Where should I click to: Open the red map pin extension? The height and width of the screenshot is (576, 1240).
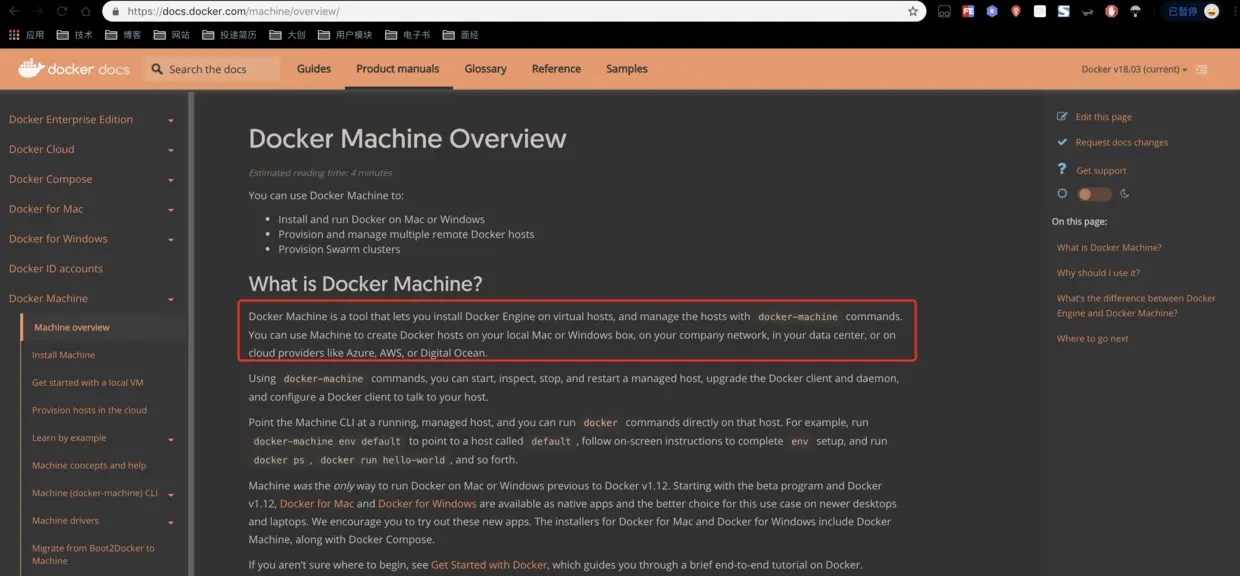tap(1016, 12)
